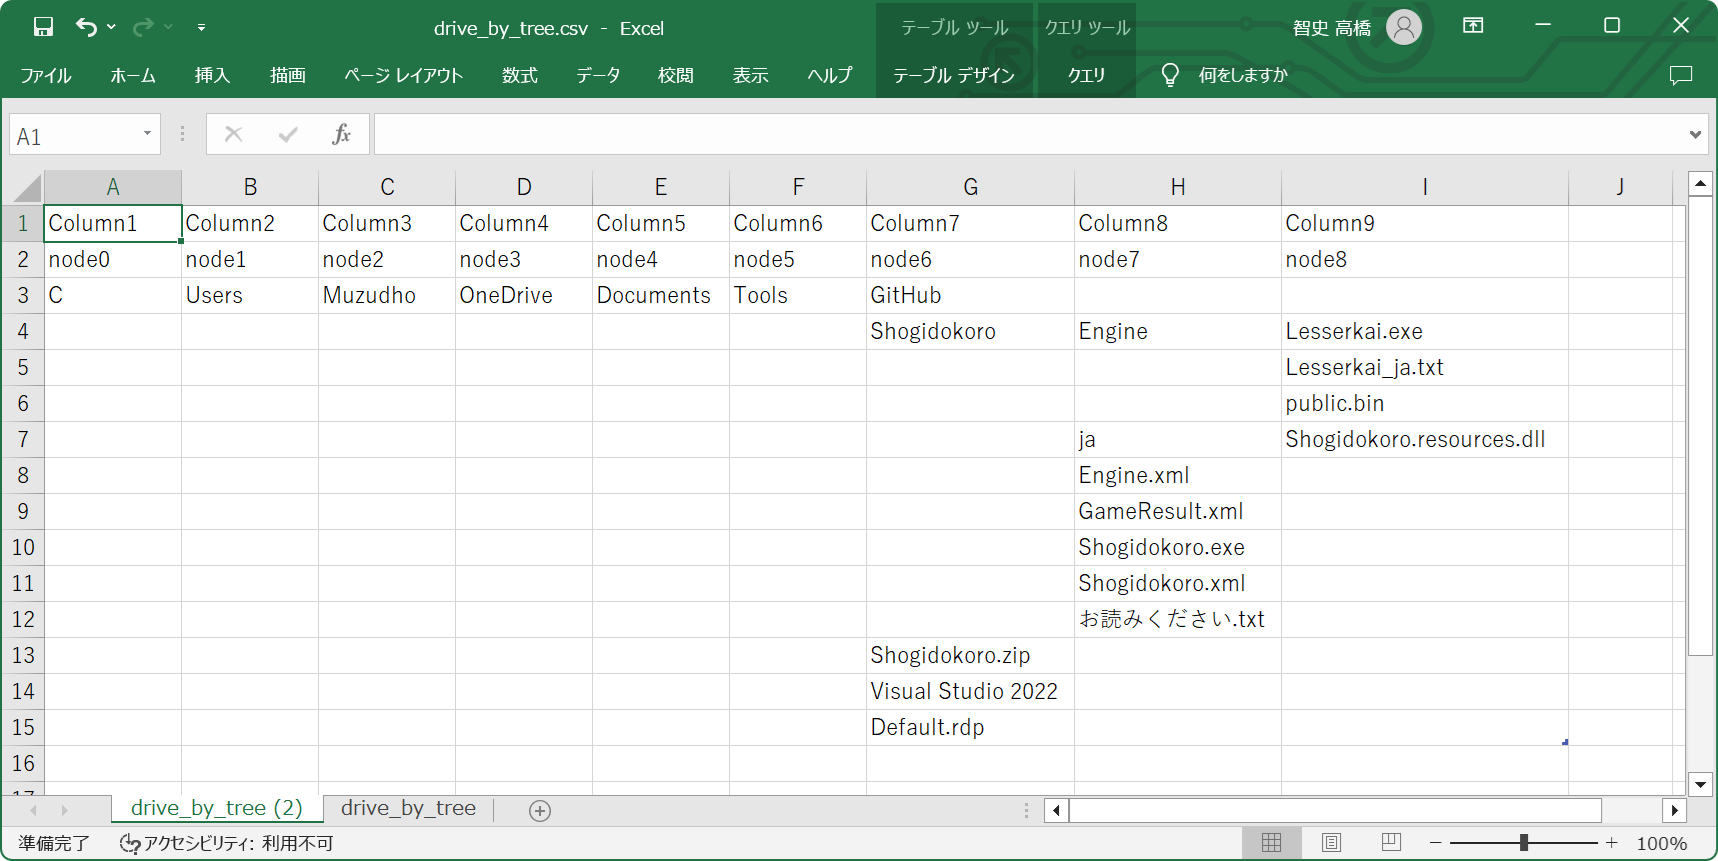This screenshot has height=861, width=1718.
Task: Open Customize Quick Access Toolbar dropdown
Action: tap(201, 27)
